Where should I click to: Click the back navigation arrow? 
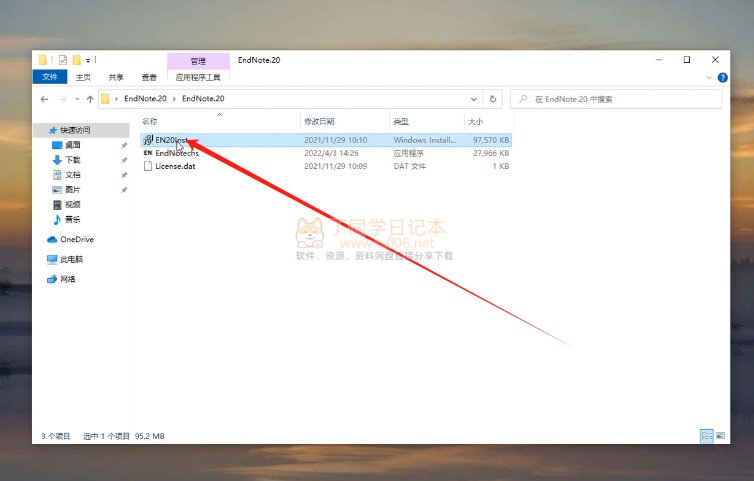pyautogui.click(x=44, y=99)
